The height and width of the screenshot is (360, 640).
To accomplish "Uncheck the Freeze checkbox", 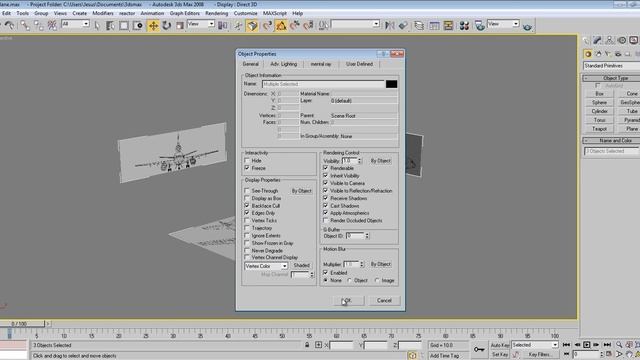I will [247, 168].
